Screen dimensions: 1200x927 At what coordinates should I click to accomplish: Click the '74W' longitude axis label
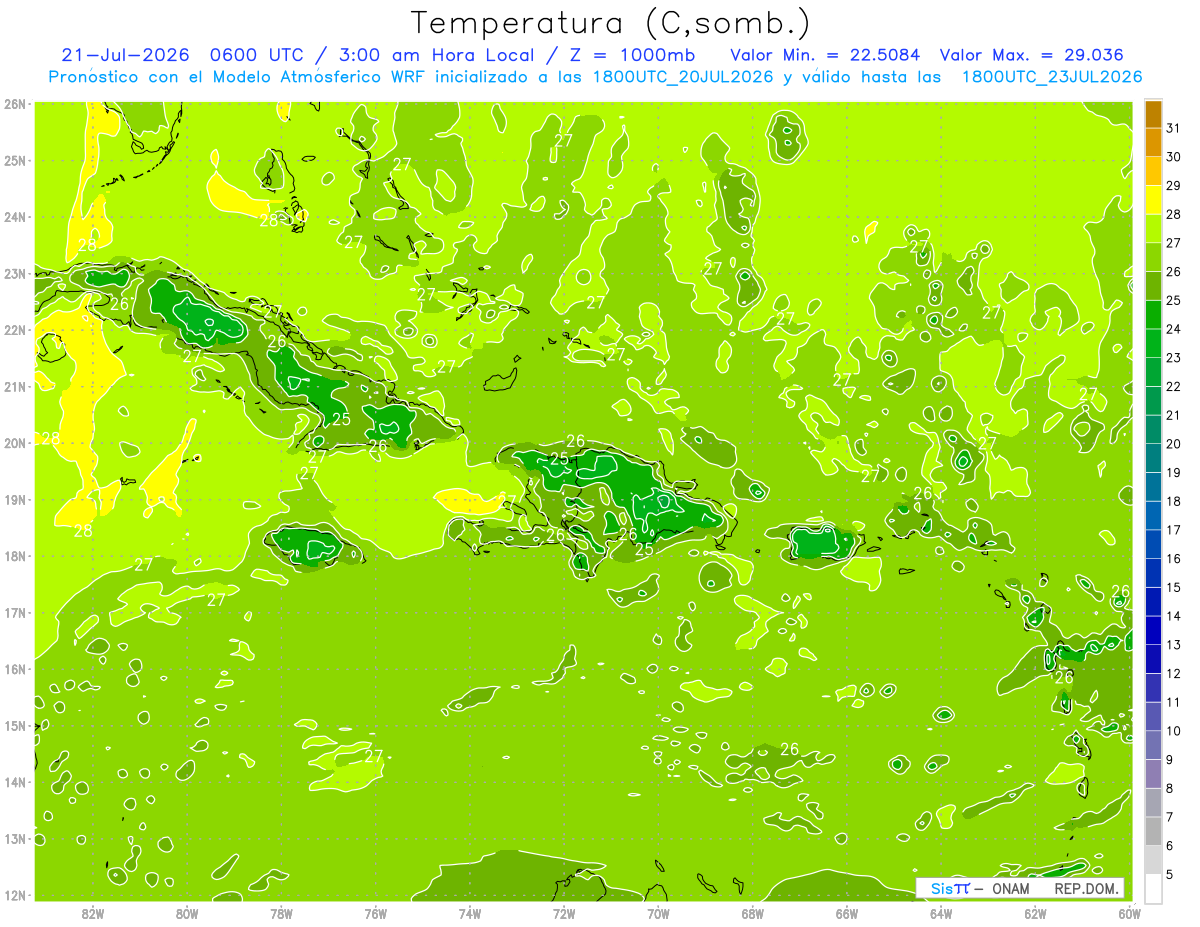[x=470, y=913]
